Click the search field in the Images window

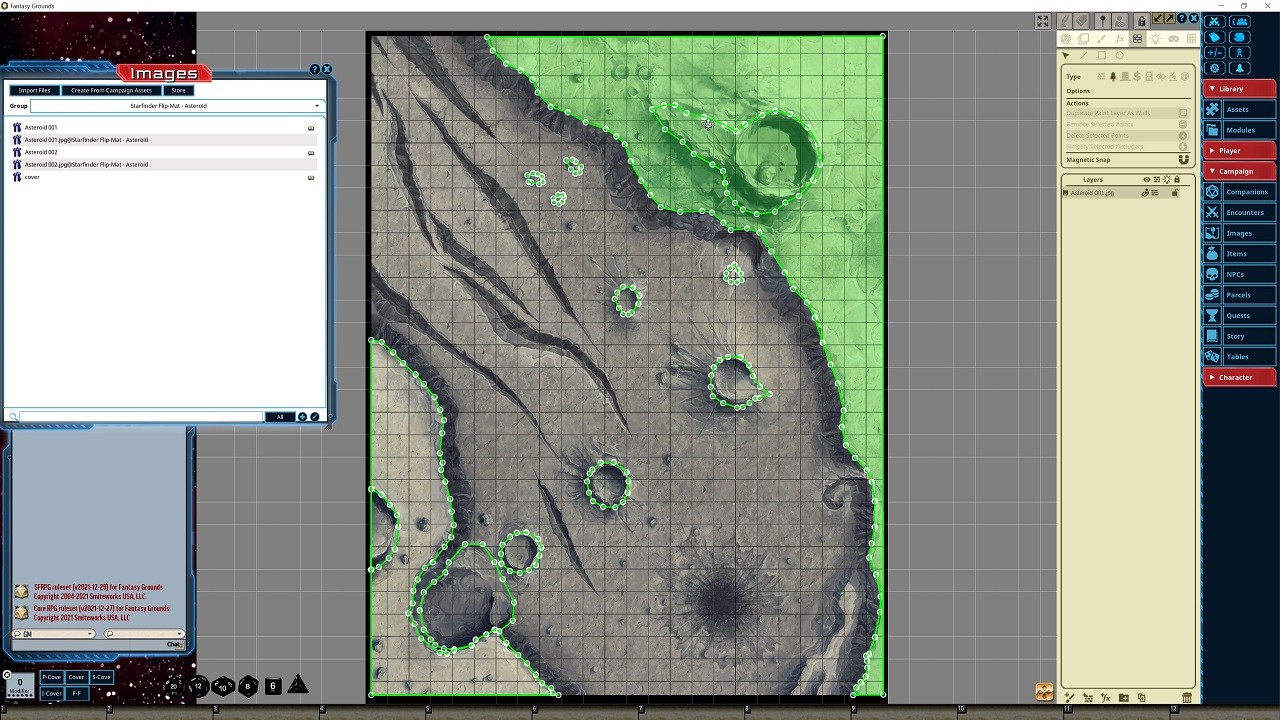140,416
